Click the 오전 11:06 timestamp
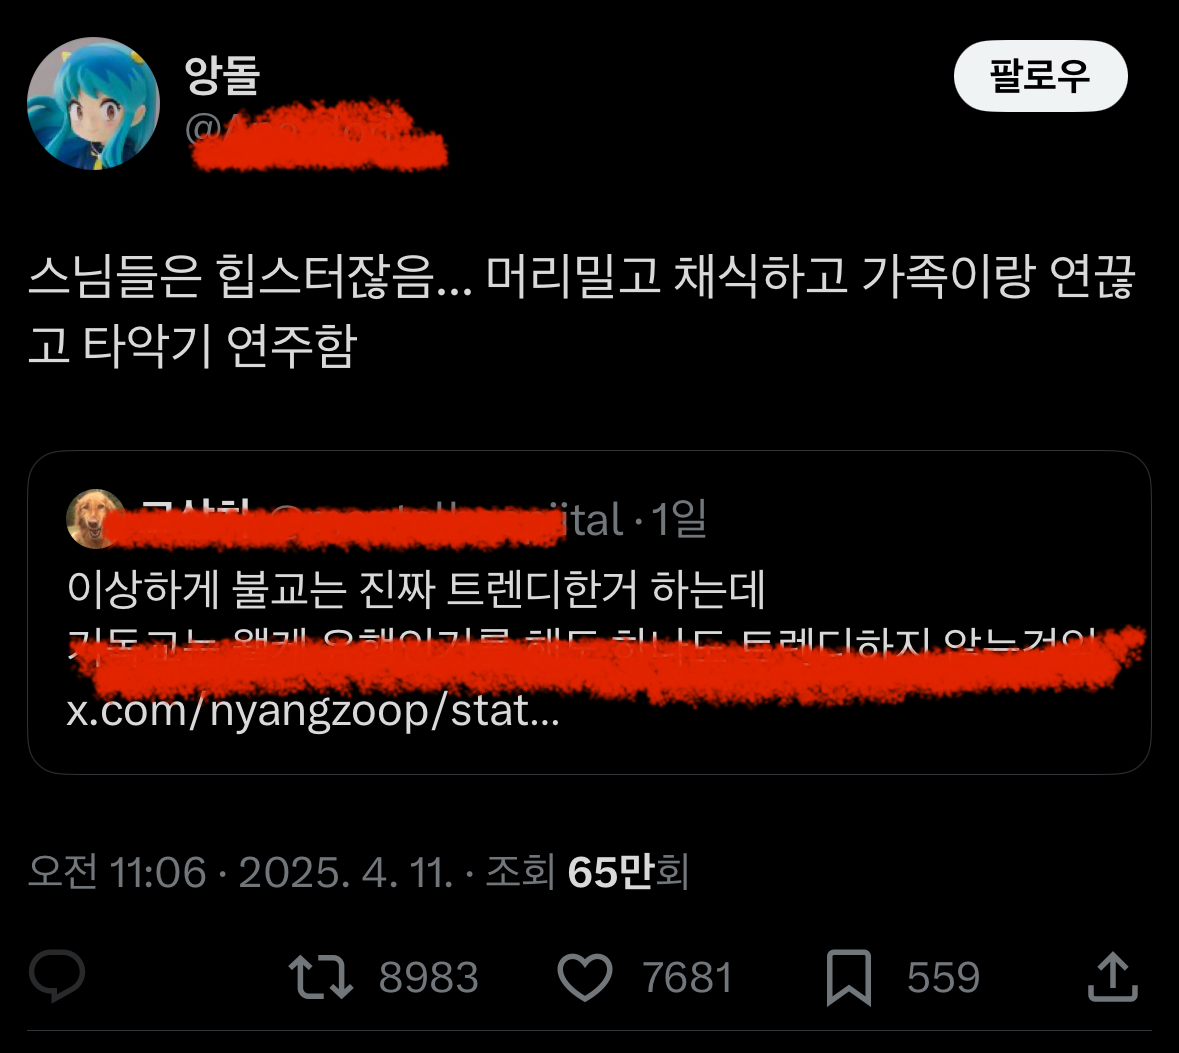Viewport: 1179px width, 1053px height. [117, 872]
